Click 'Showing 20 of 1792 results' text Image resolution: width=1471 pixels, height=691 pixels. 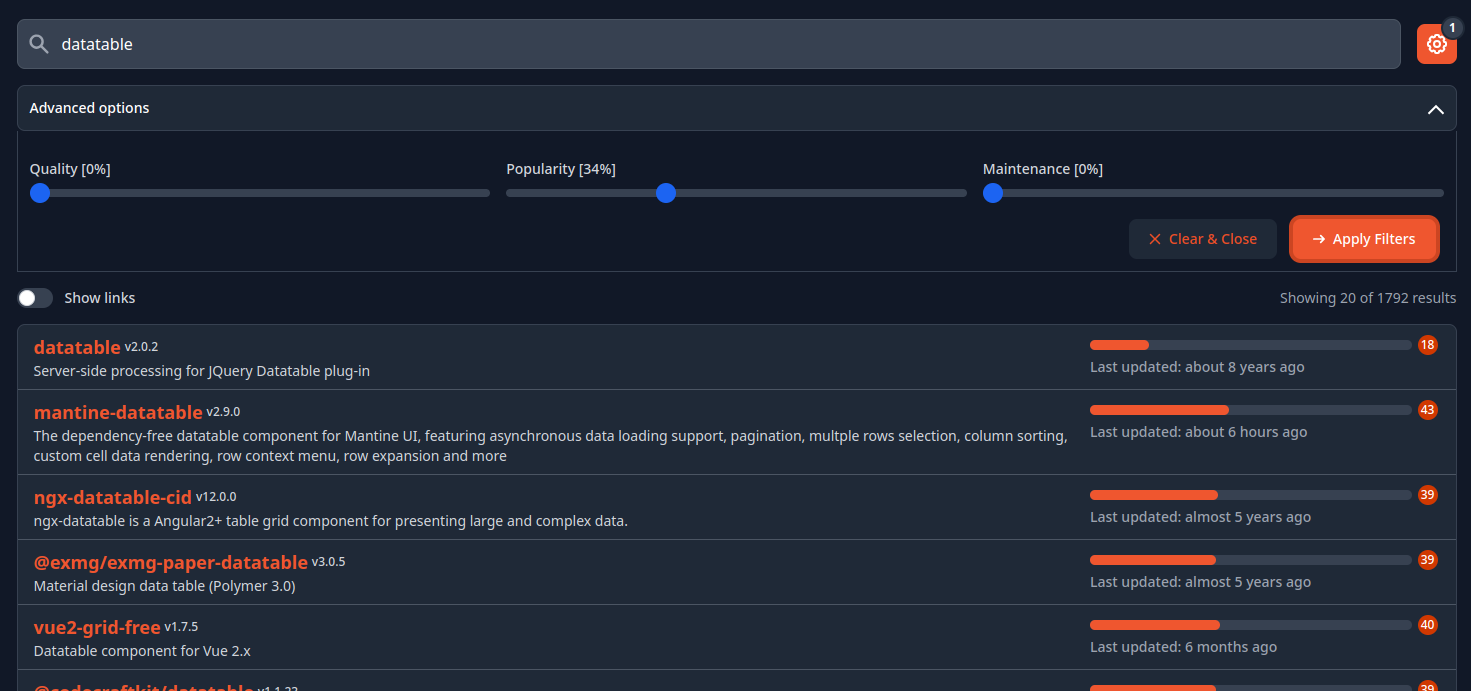1368,298
